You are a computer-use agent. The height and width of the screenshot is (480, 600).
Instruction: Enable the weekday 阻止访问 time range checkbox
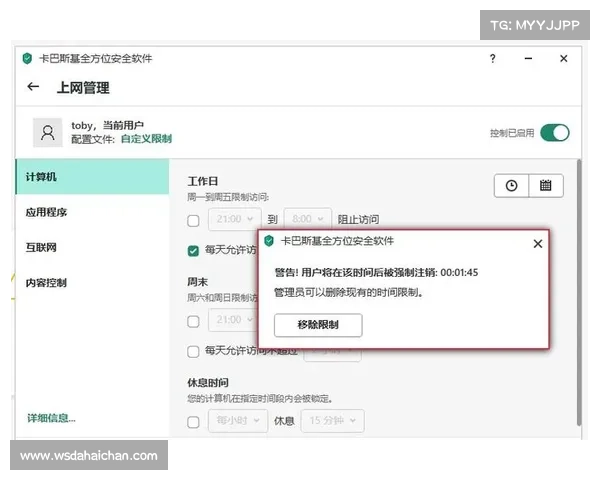[x=193, y=220]
